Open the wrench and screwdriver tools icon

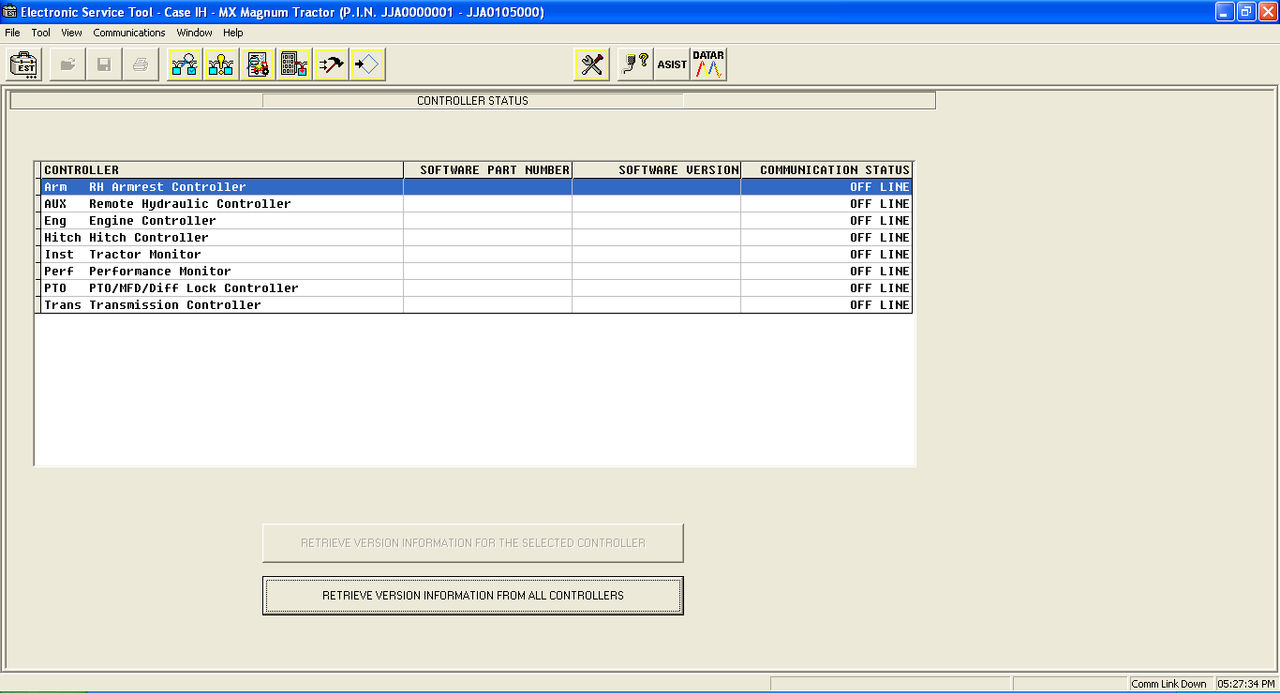click(x=592, y=65)
